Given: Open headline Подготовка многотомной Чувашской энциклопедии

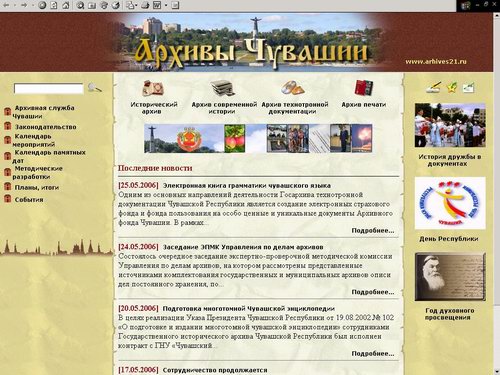Looking at the screenshot, I should pyautogui.click(x=249, y=309).
